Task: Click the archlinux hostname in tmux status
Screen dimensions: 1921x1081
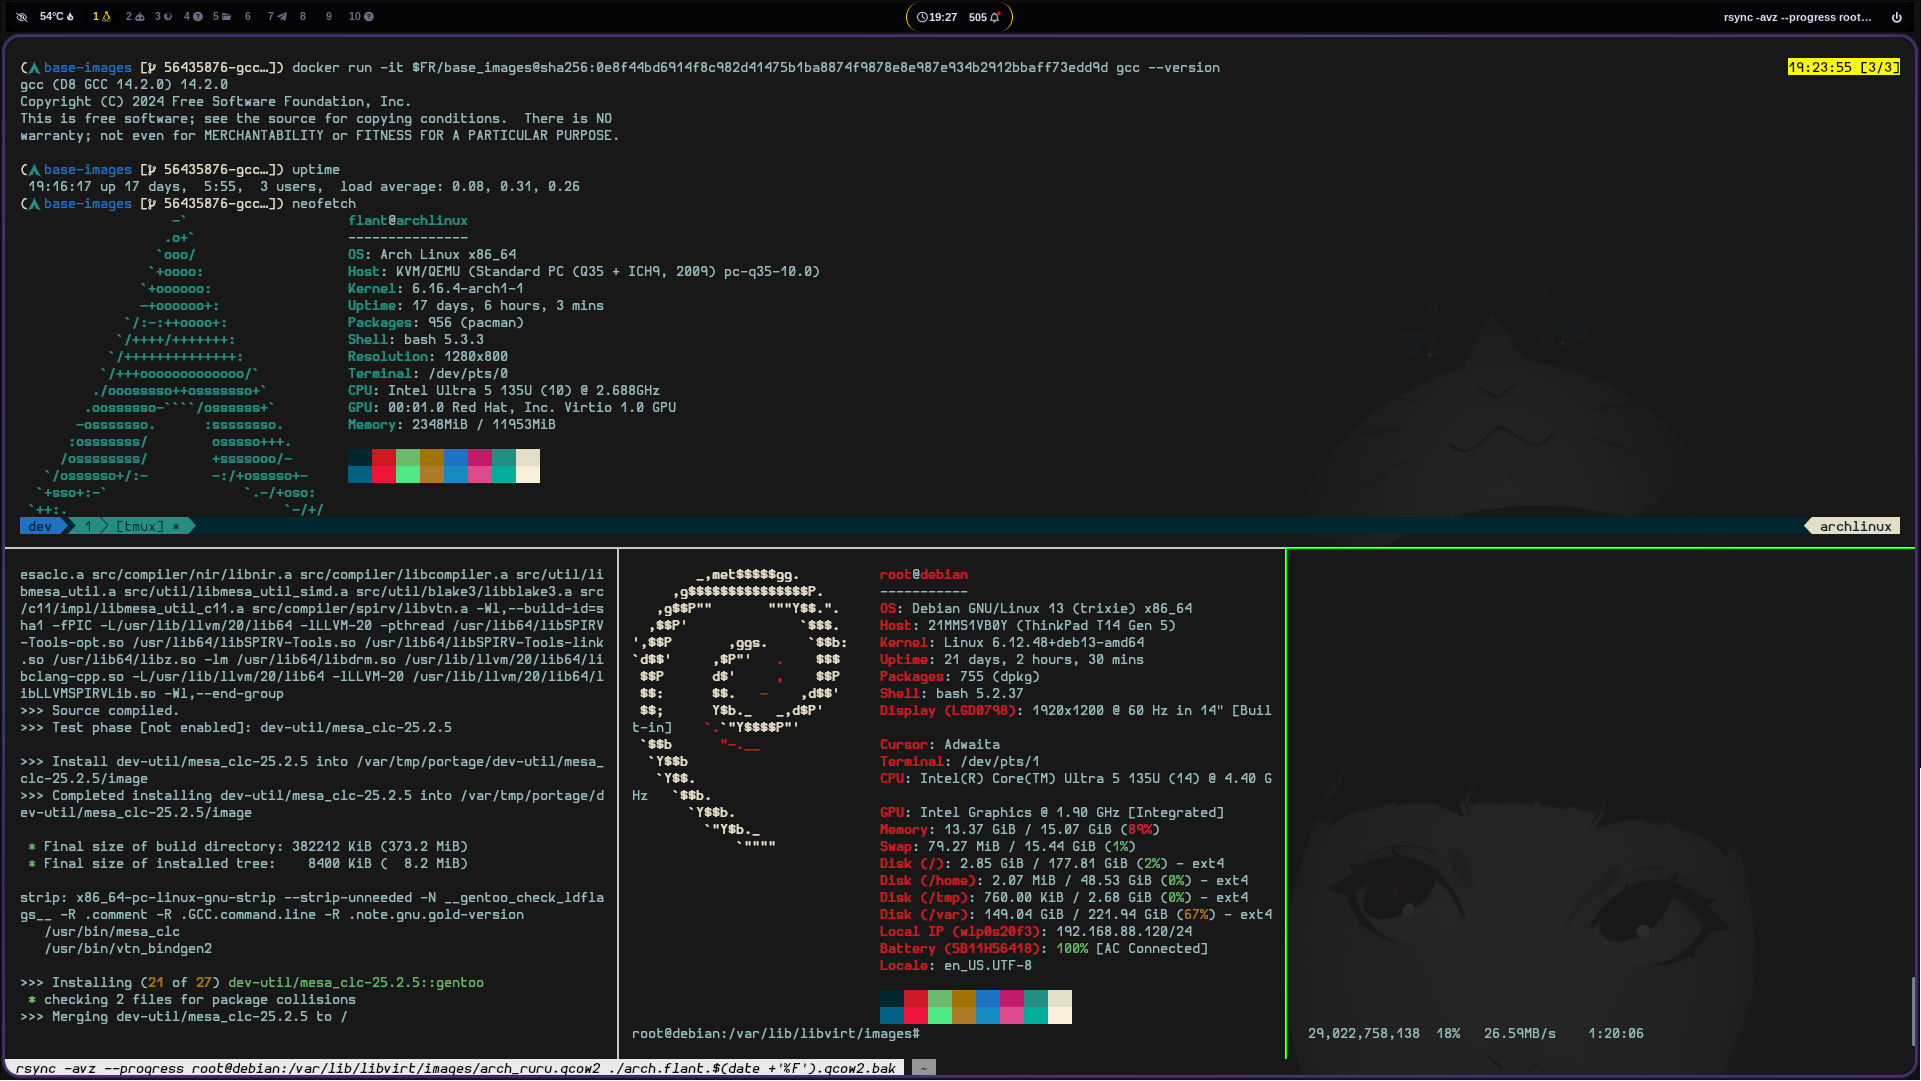Action: [x=1855, y=526]
